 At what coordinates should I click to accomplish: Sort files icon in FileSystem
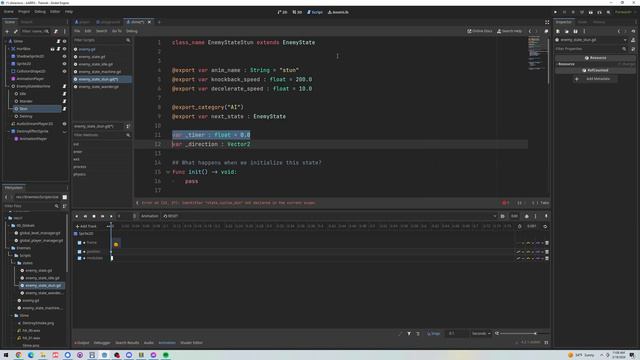point(64,206)
